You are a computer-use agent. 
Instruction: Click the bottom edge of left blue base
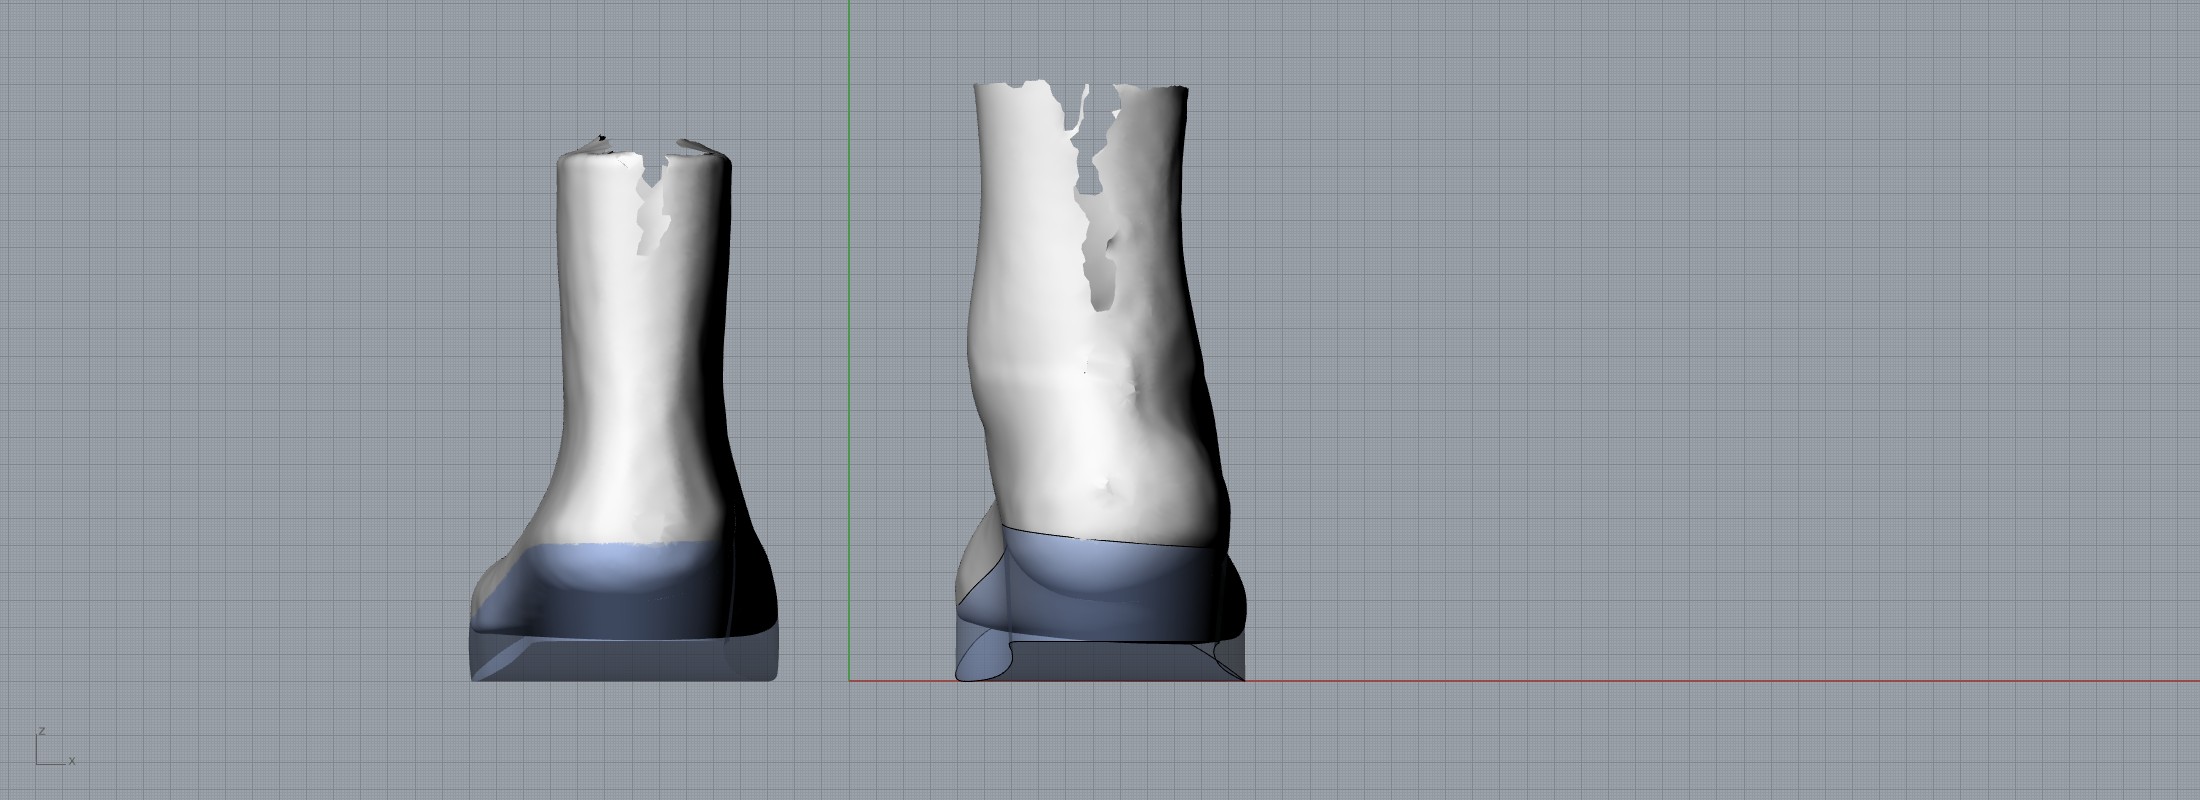(620, 680)
